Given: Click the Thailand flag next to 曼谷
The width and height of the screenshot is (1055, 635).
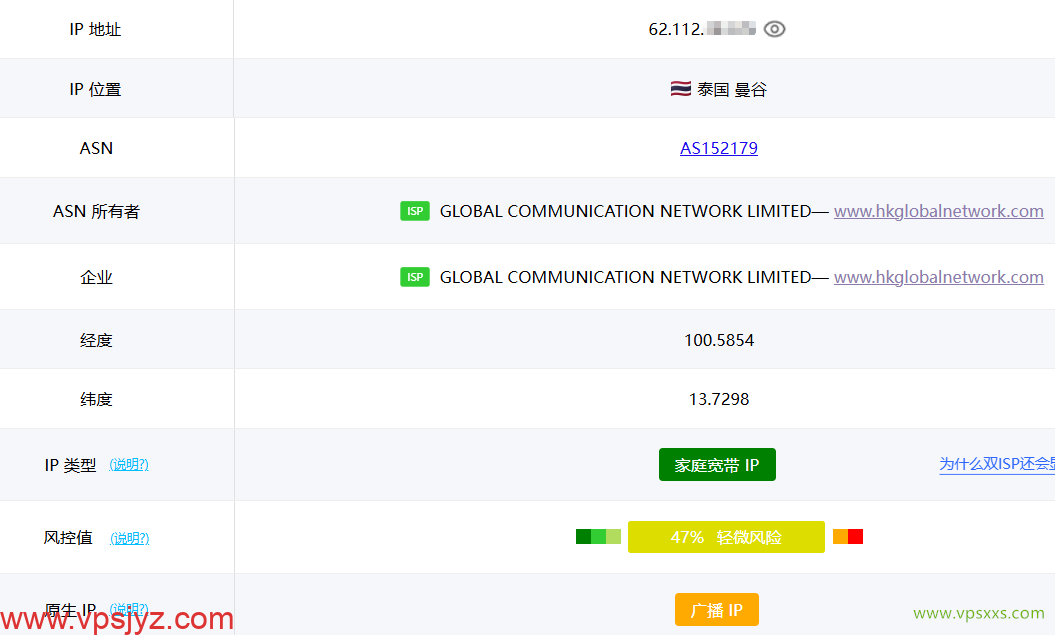Looking at the screenshot, I should [679, 88].
